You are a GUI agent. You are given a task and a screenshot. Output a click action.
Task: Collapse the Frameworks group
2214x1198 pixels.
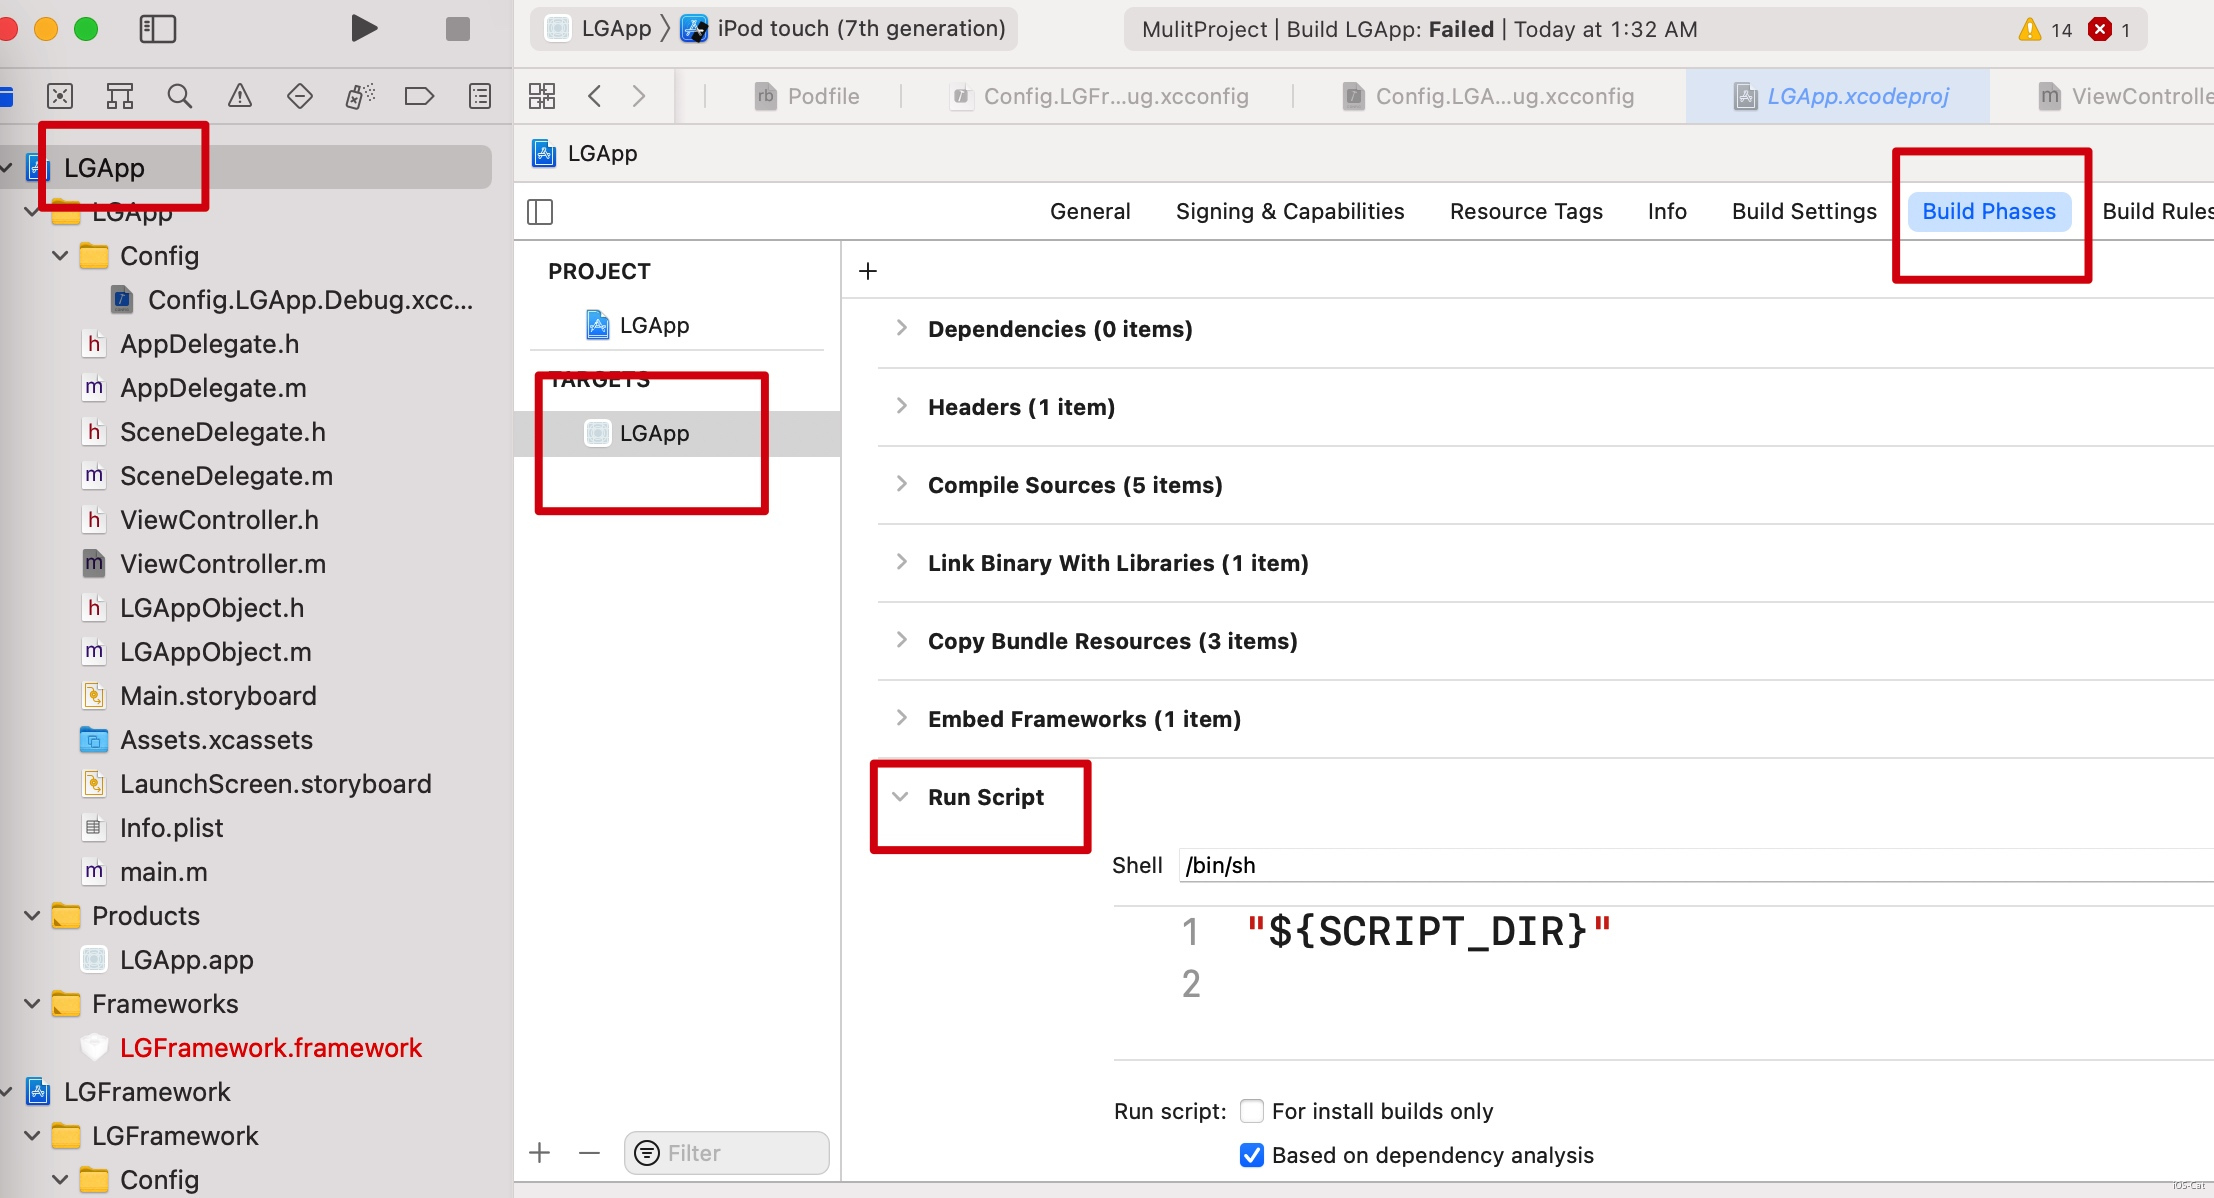(32, 1004)
